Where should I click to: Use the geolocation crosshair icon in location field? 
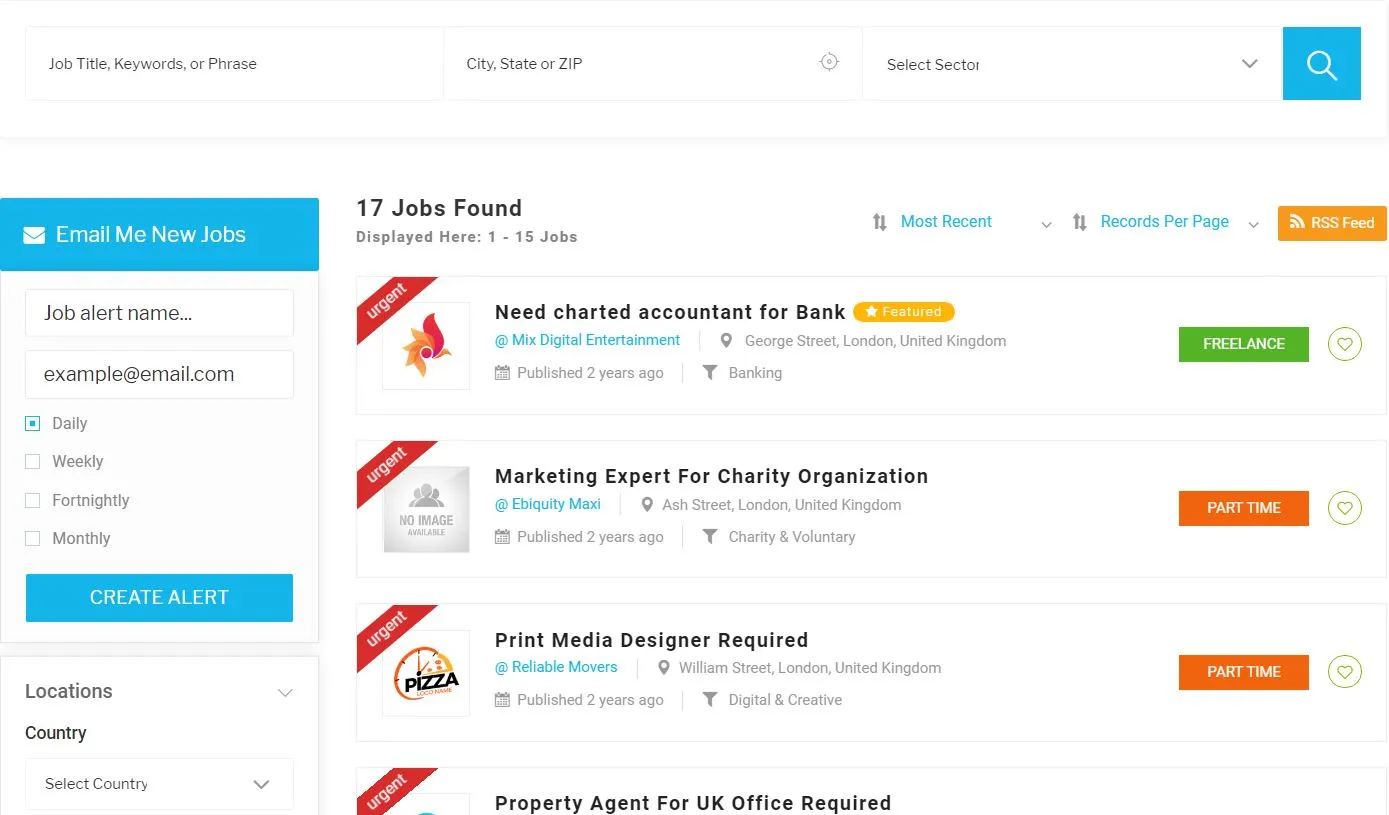click(828, 61)
